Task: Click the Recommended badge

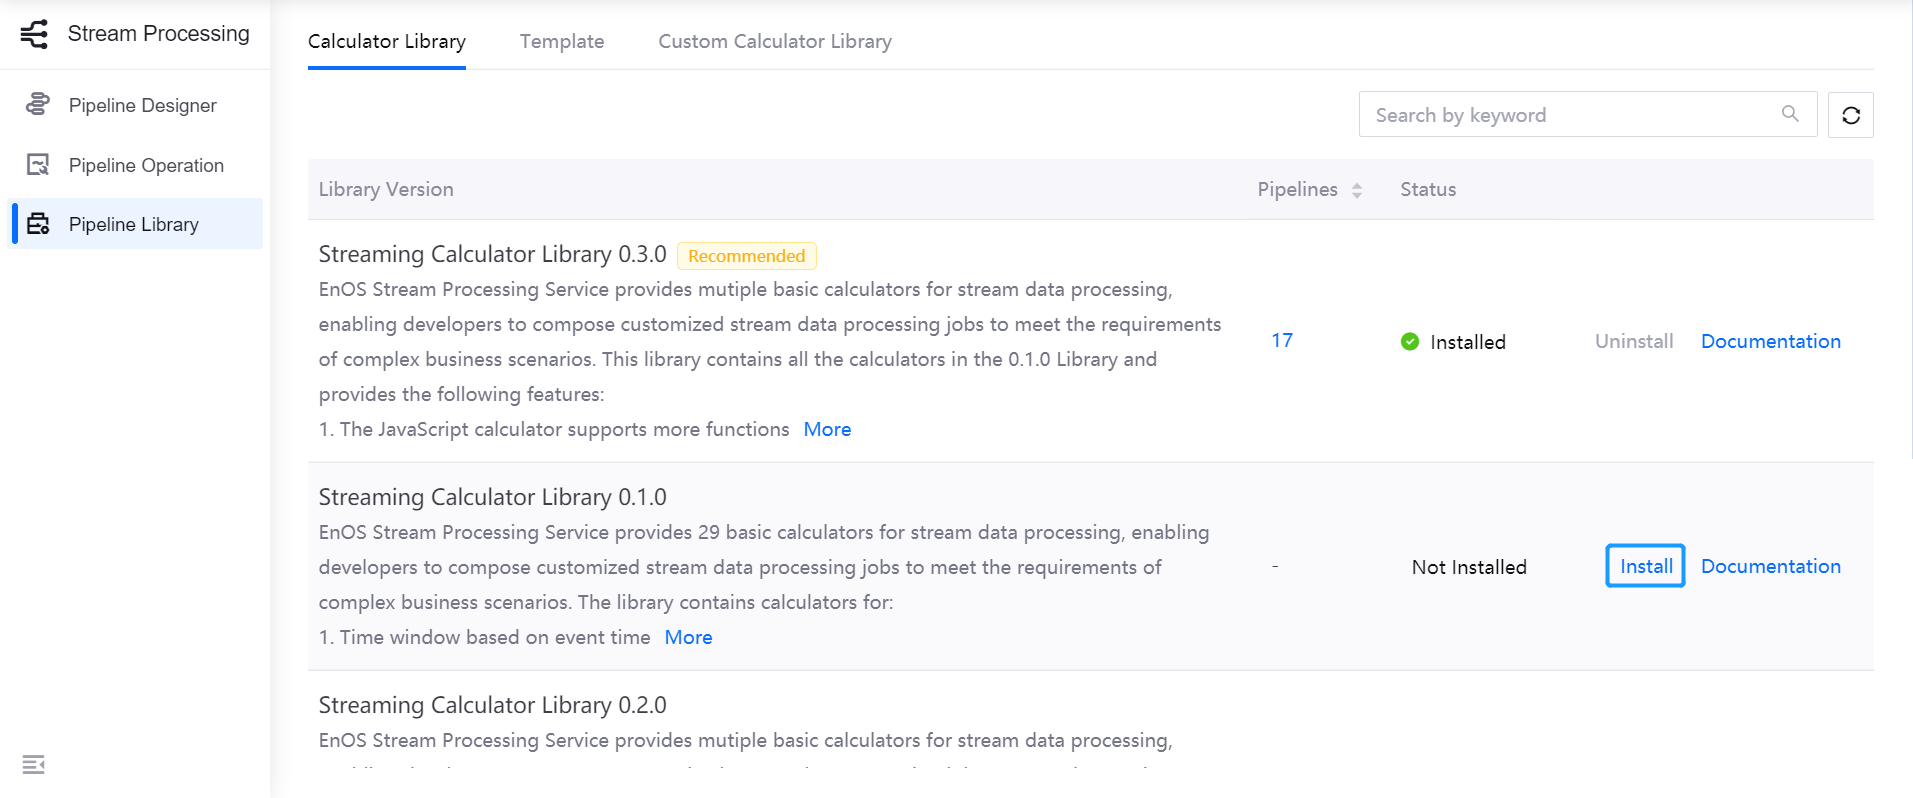Action: coord(747,256)
